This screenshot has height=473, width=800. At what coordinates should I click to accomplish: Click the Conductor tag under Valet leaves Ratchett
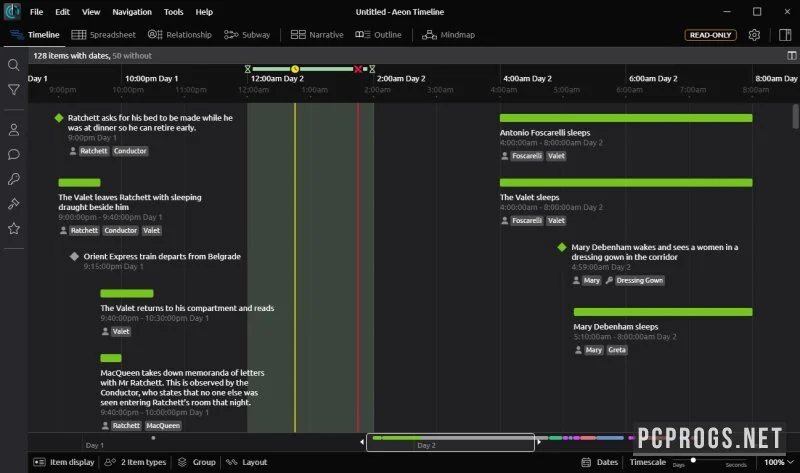coord(120,231)
